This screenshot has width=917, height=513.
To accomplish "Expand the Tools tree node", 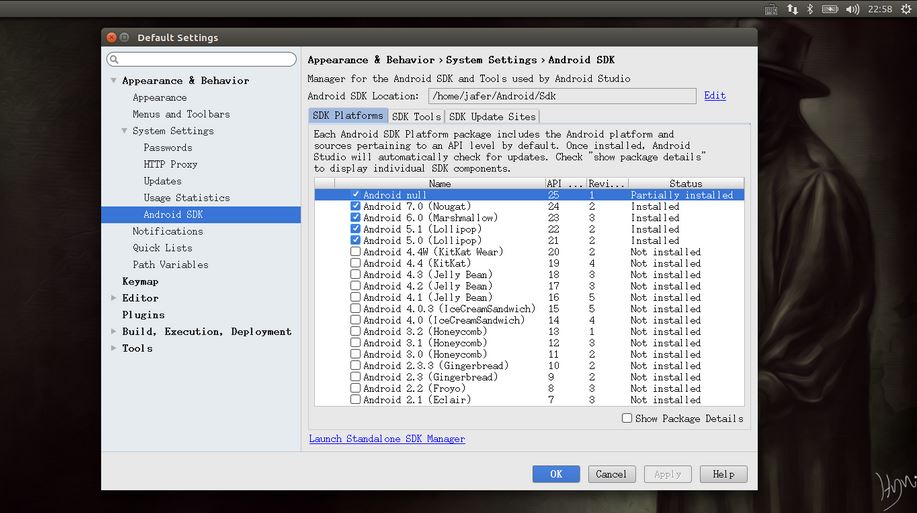I will 113,348.
